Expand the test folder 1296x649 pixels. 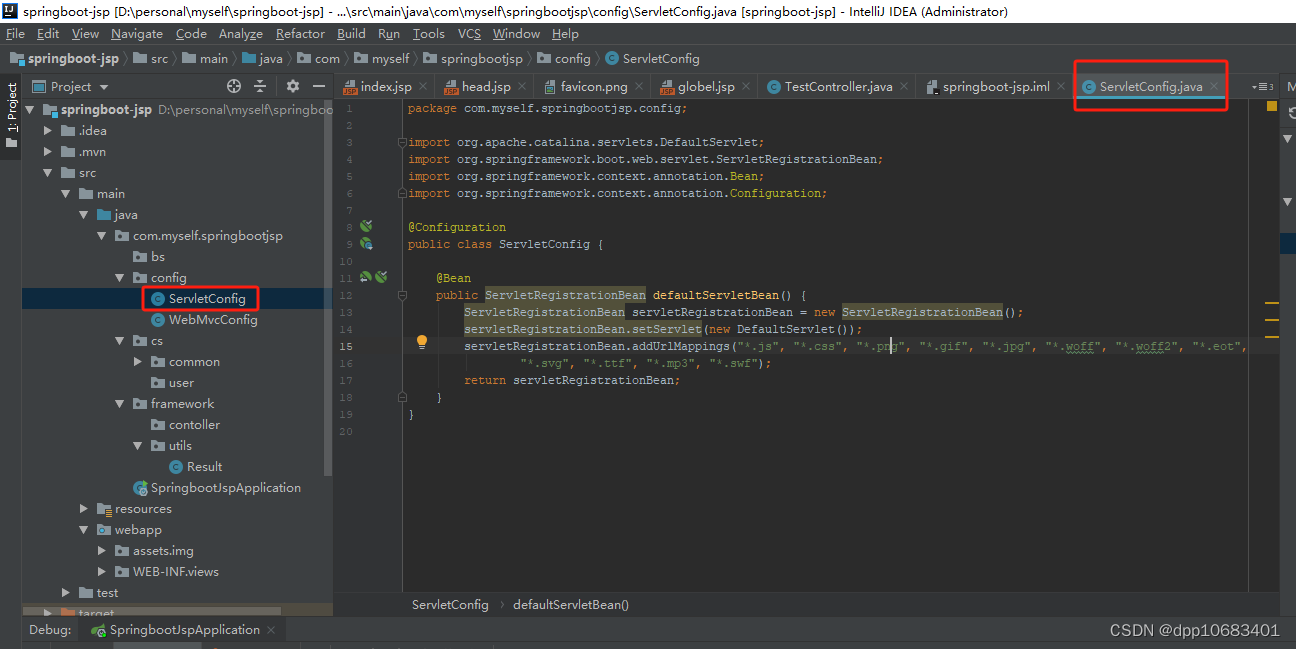pyautogui.click(x=66, y=593)
